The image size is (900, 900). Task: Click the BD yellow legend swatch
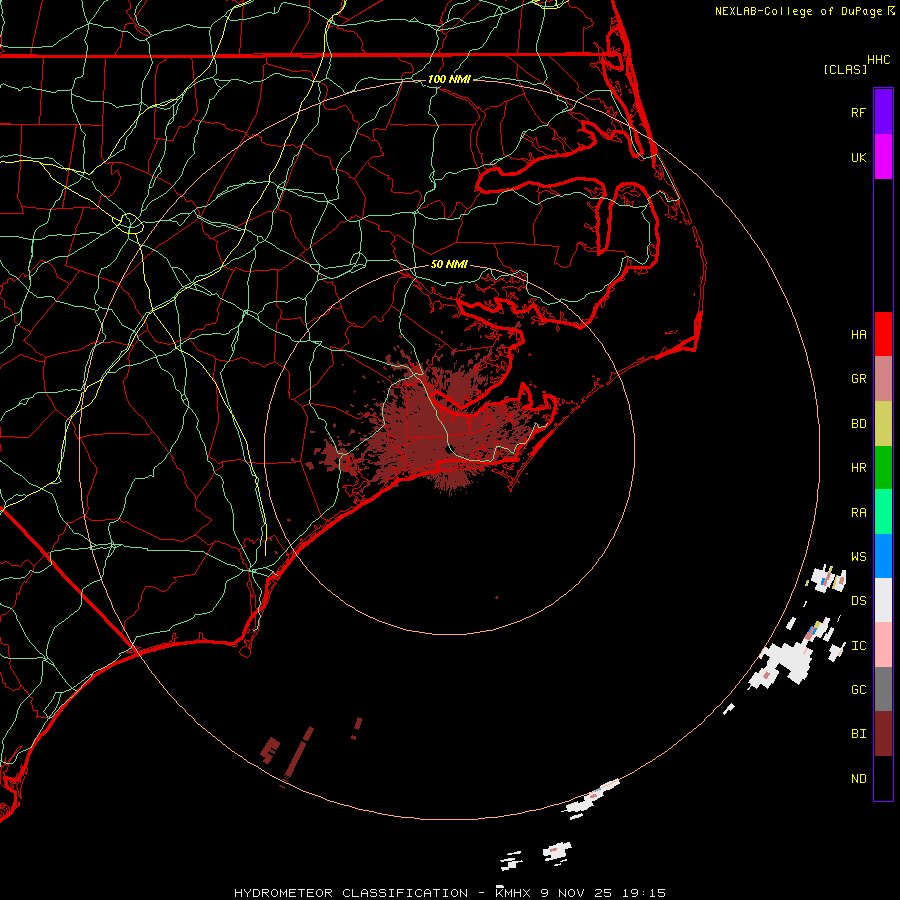point(883,424)
